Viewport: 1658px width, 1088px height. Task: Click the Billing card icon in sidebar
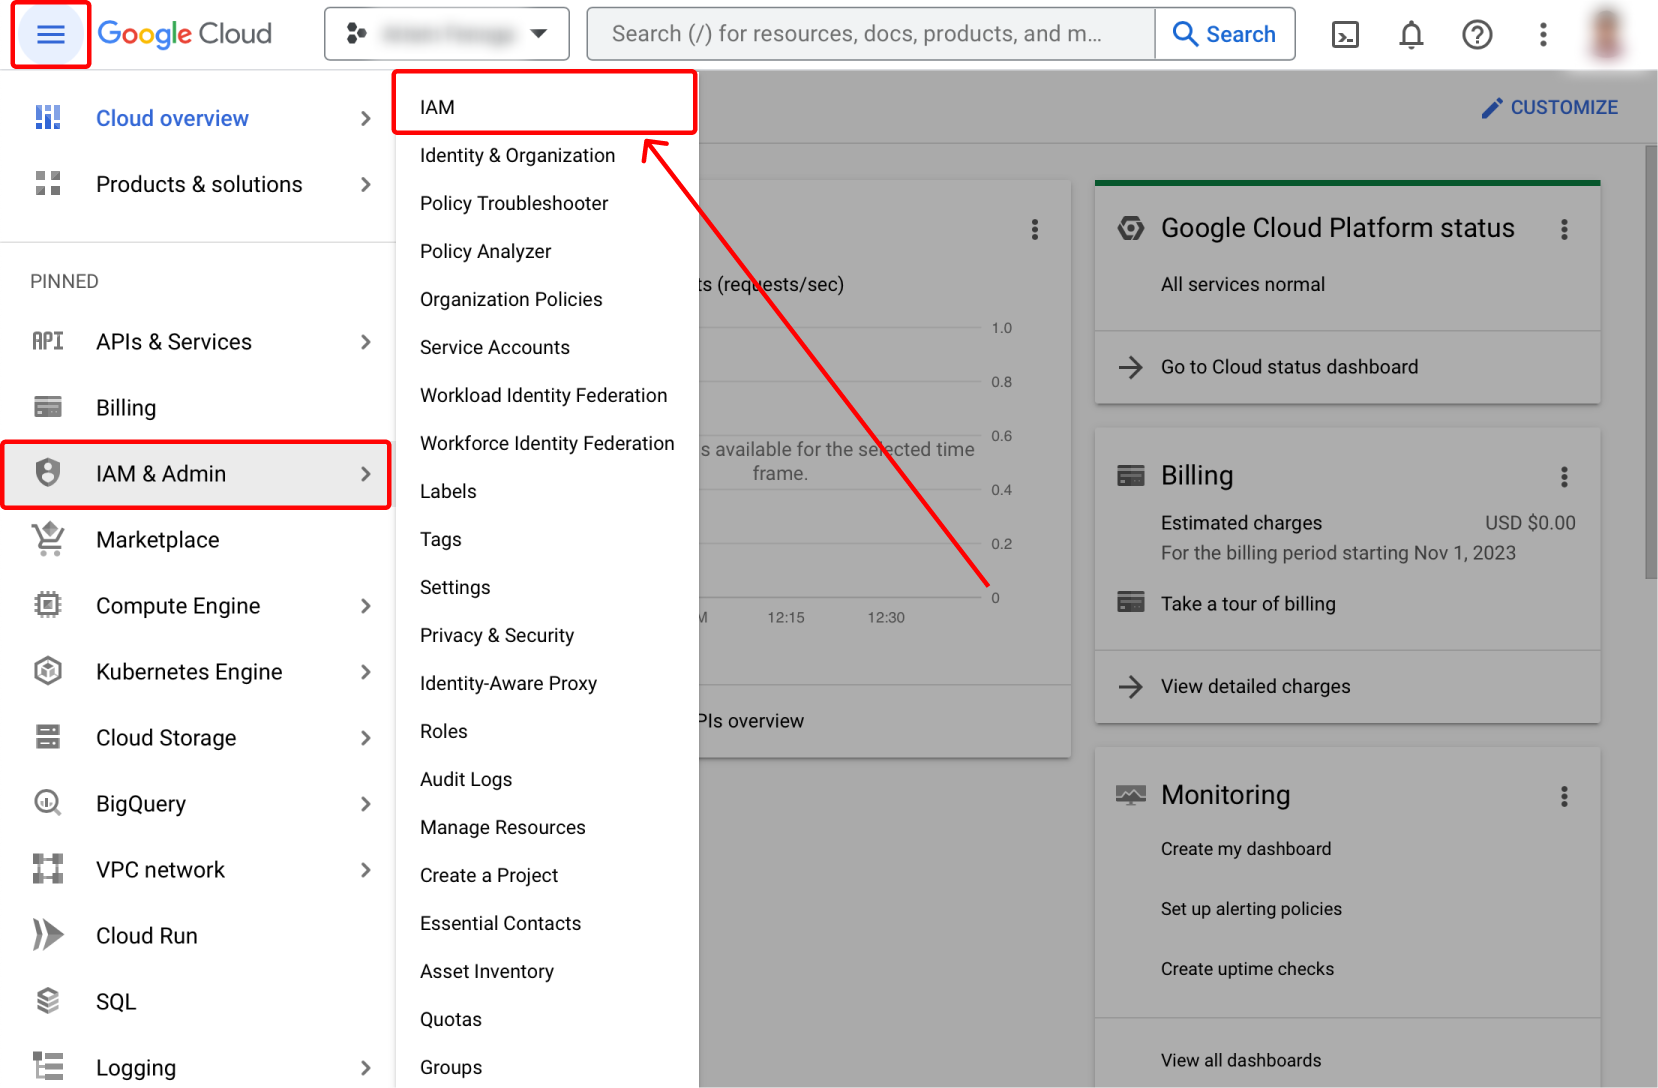(48, 408)
